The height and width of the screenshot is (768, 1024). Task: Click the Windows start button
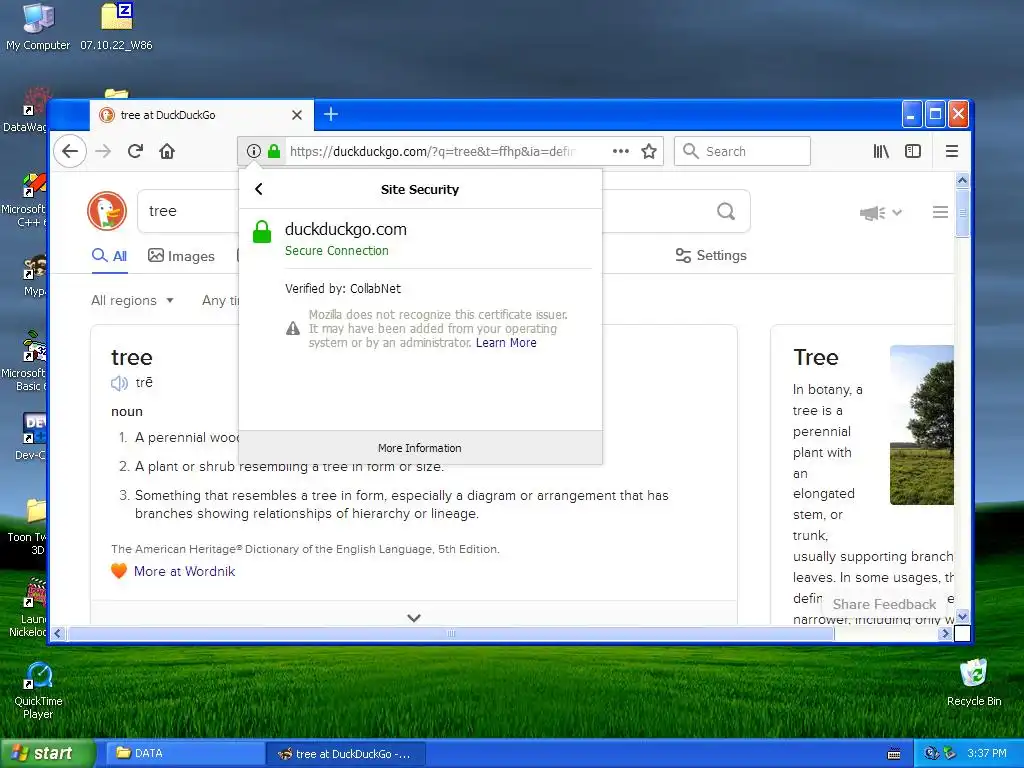(47, 754)
